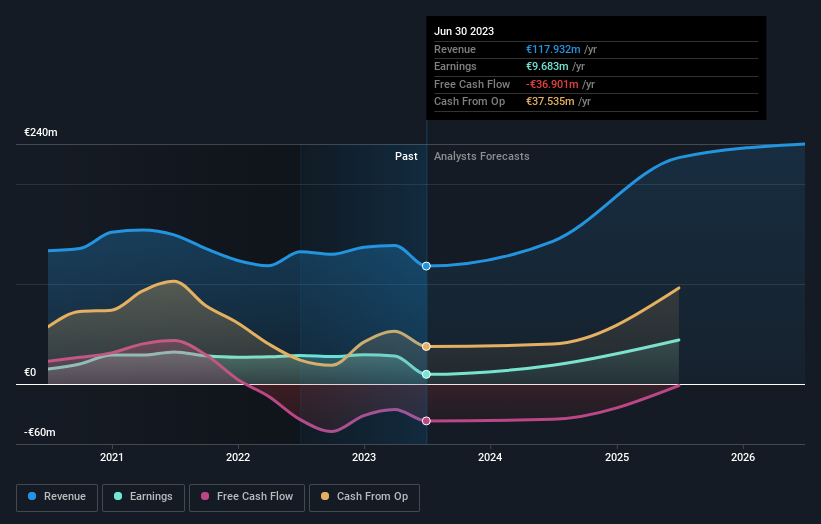This screenshot has width=821, height=524.
Task: Select the blue Revenue data point marker
Action: click(426, 266)
